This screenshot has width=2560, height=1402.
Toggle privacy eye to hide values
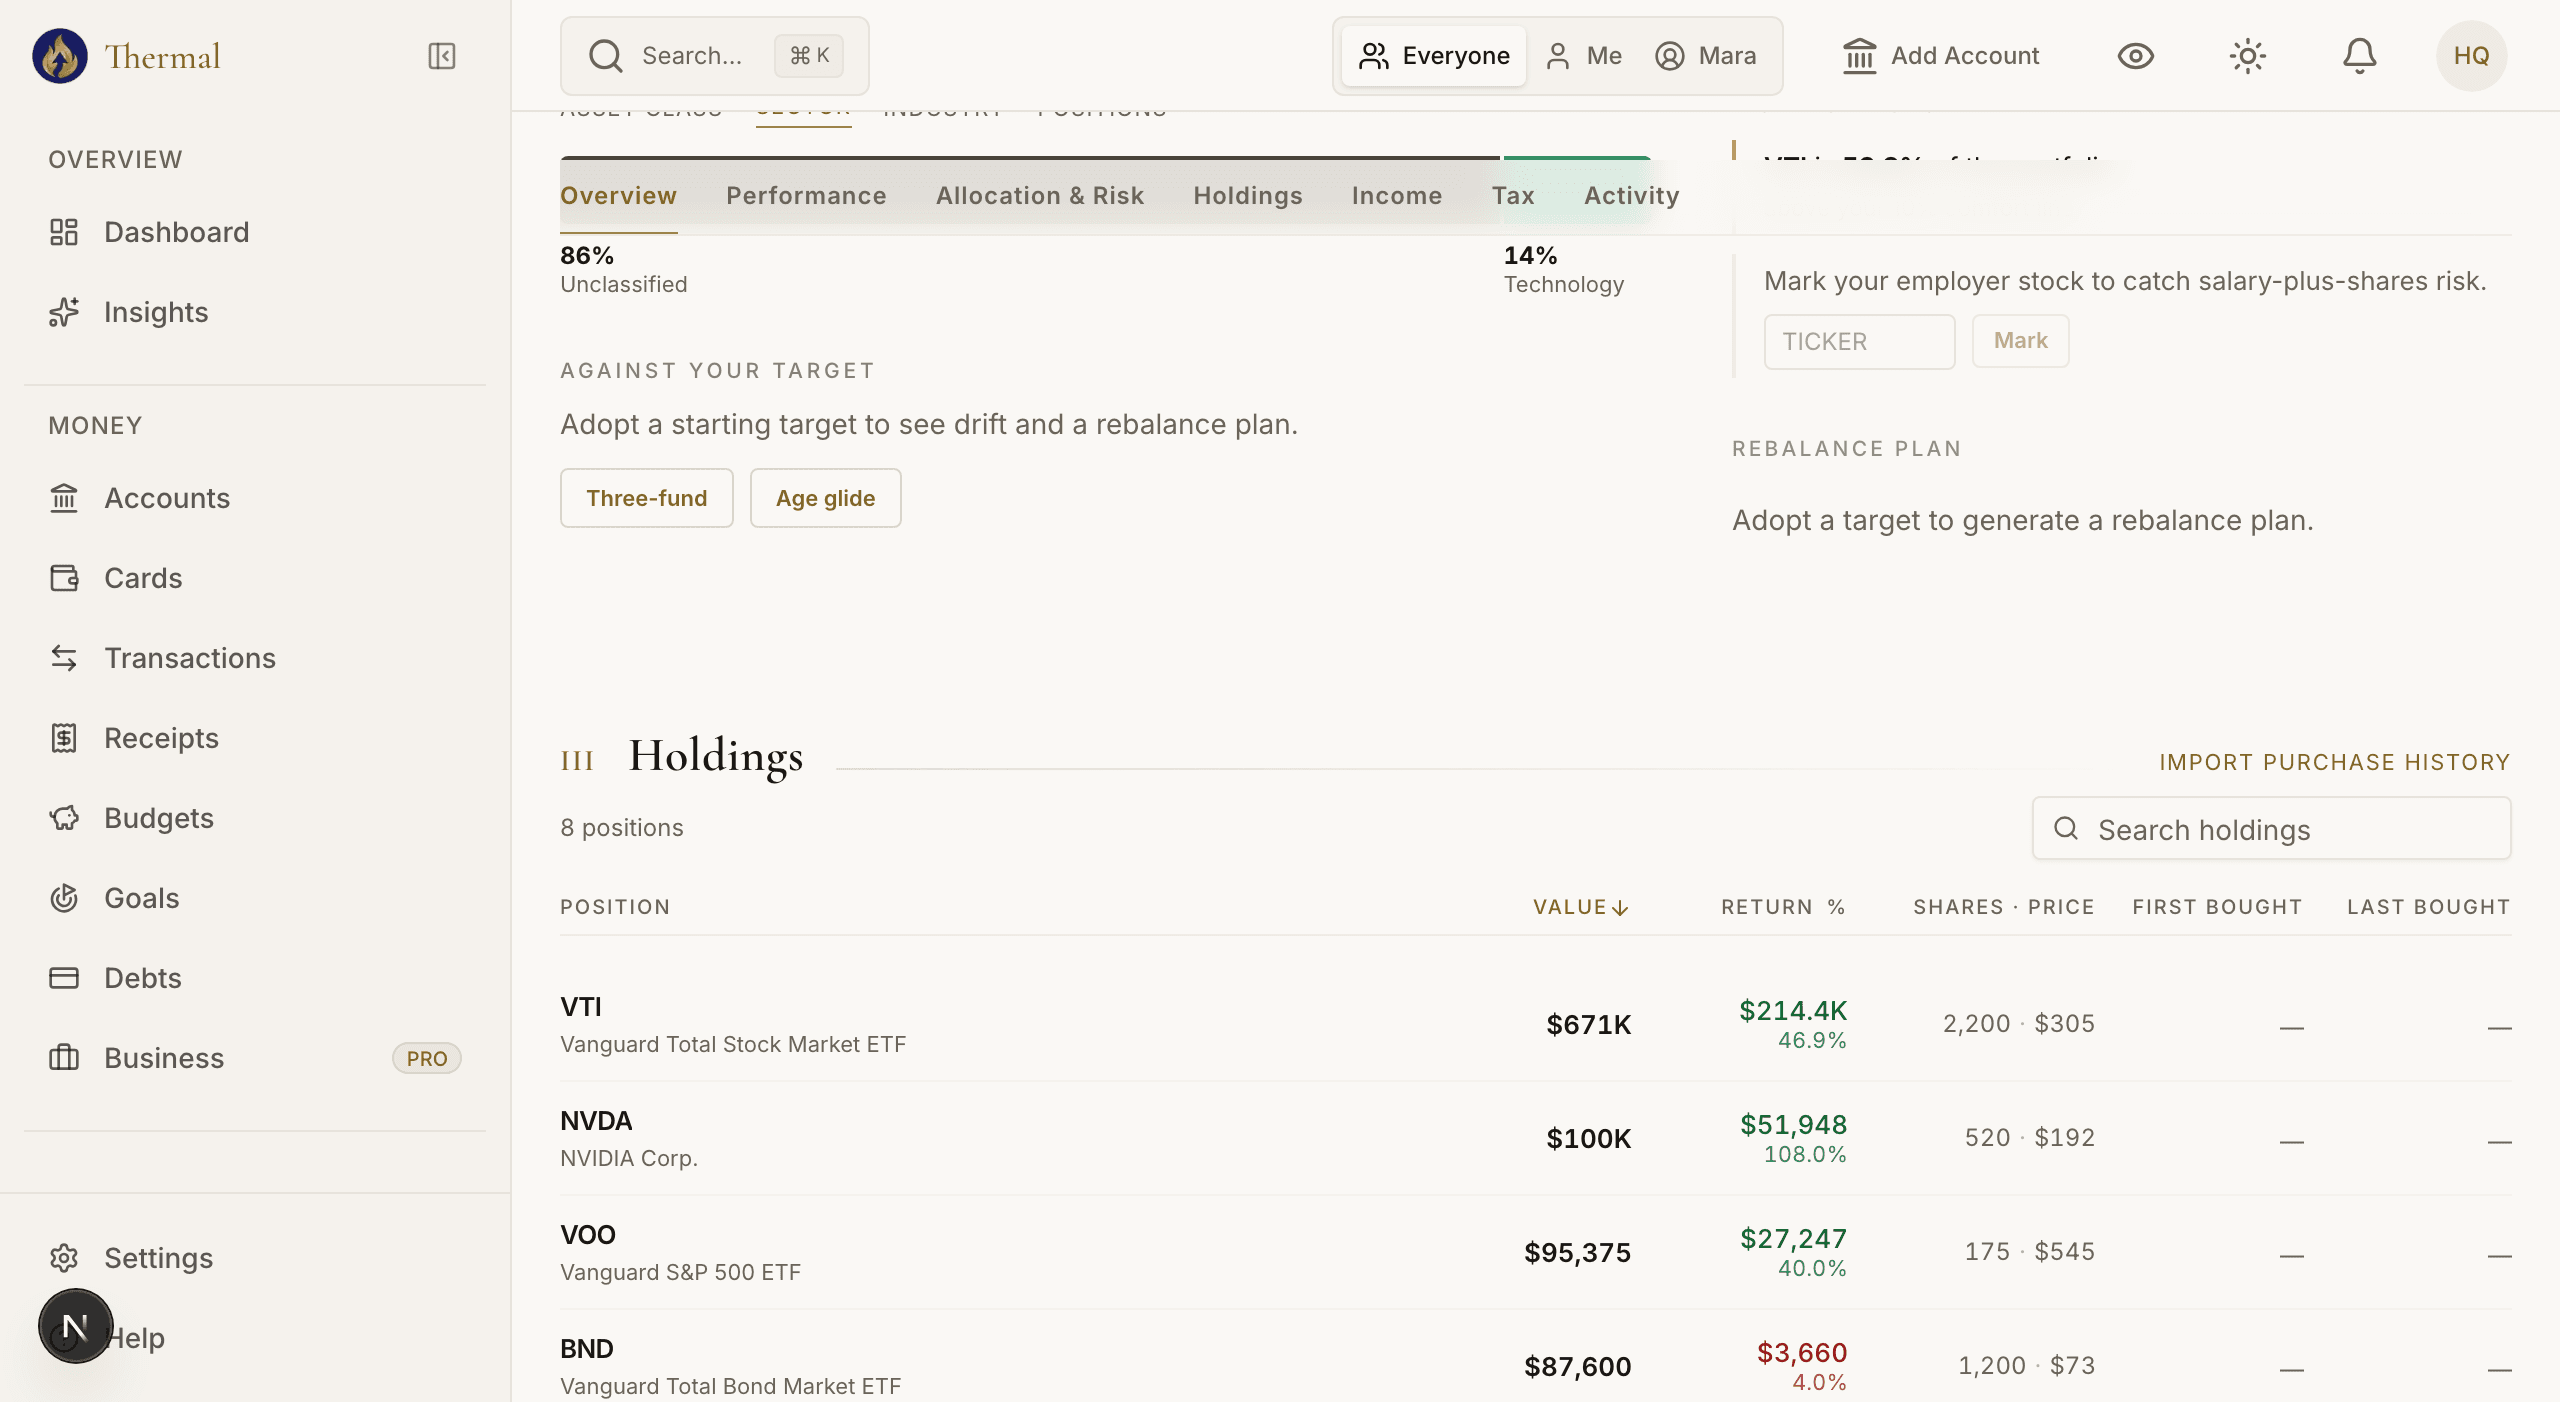(x=2136, y=56)
